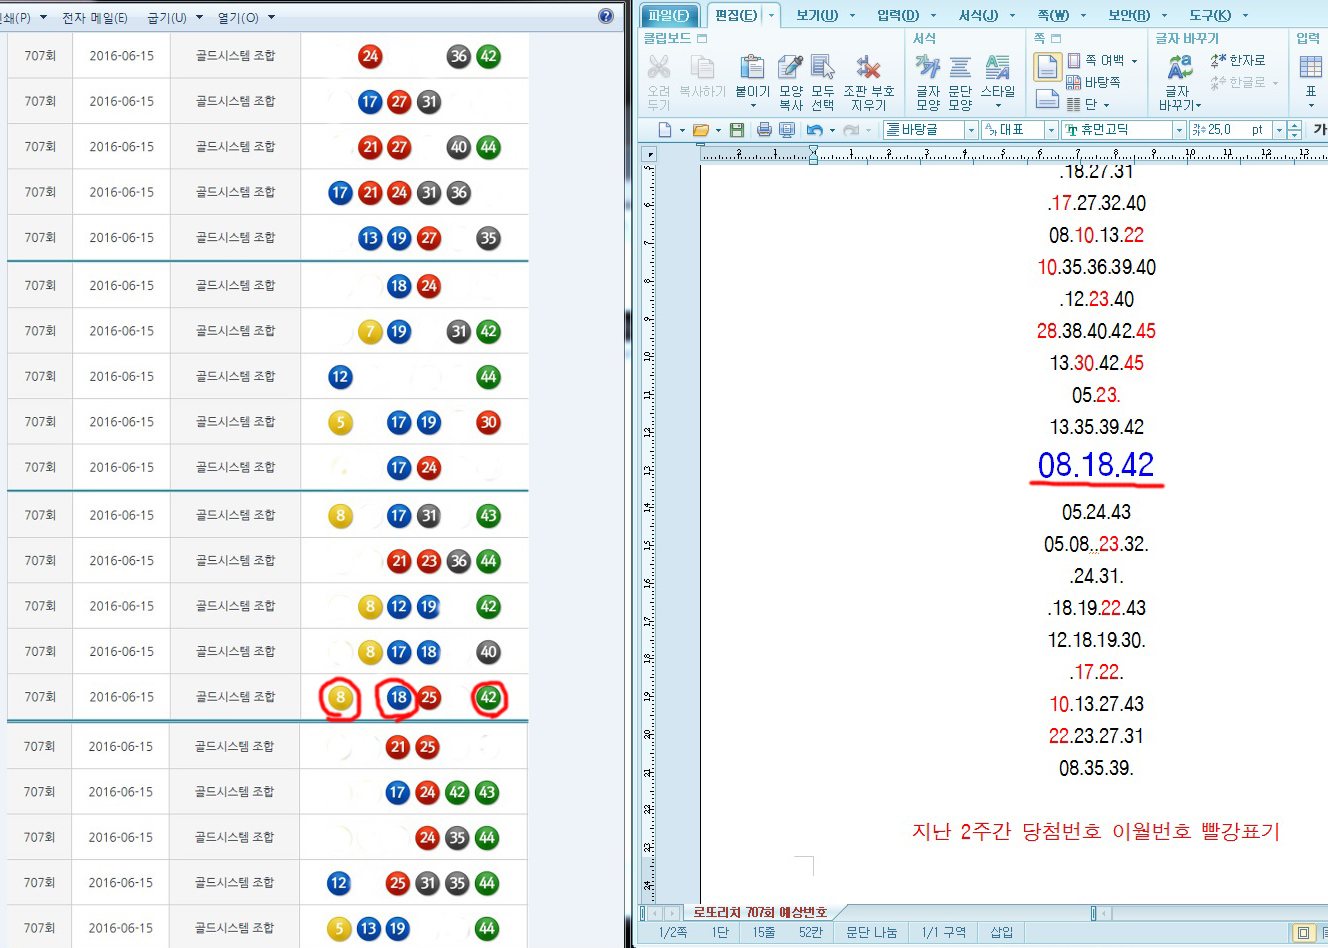Screen dimensions: 1328x948
Task: Click the print icon in quick toolbar
Action: pyautogui.click(x=764, y=130)
